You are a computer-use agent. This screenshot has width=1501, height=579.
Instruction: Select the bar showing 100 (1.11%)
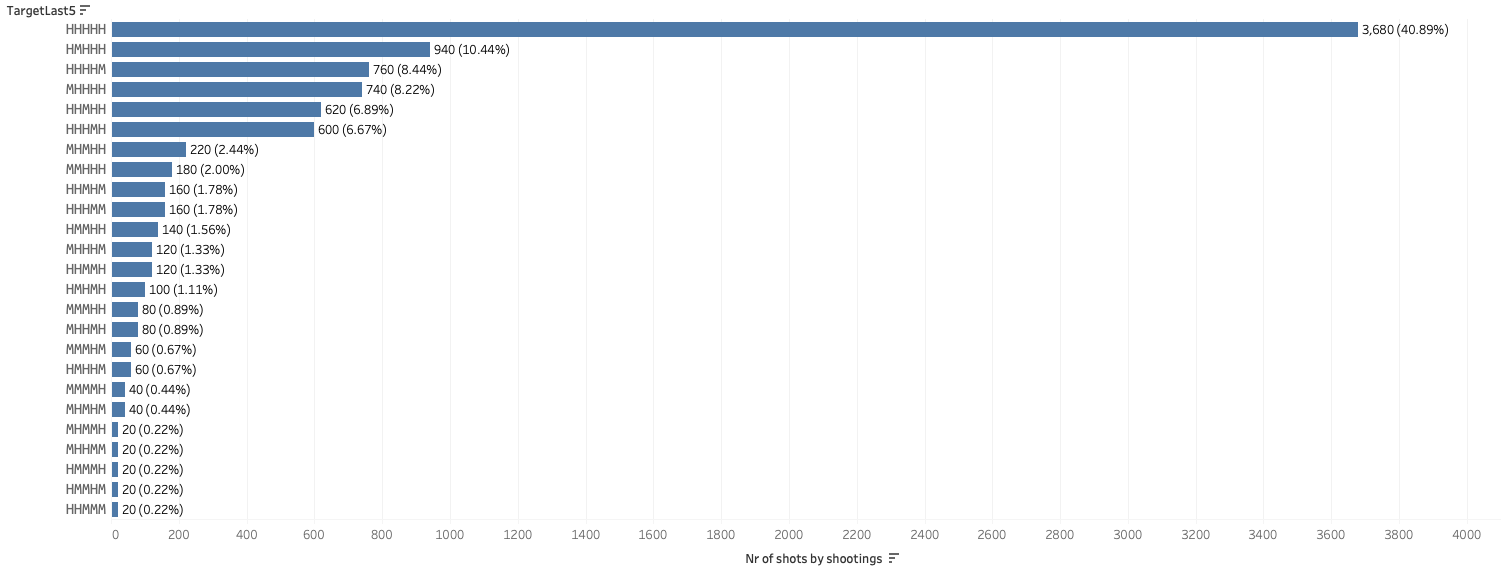point(128,290)
